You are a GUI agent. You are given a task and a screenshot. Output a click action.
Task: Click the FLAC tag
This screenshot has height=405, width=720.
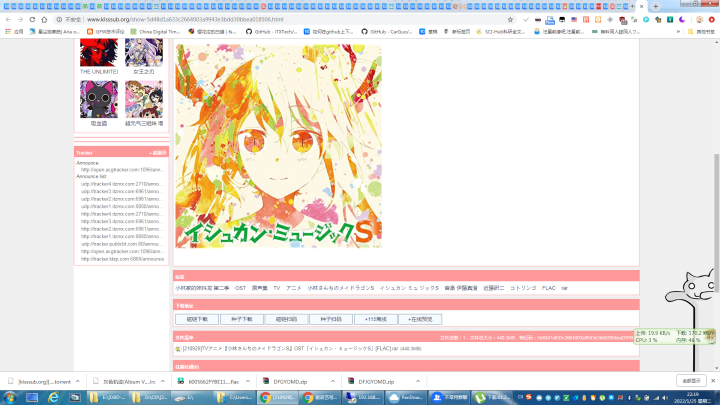(549, 288)
